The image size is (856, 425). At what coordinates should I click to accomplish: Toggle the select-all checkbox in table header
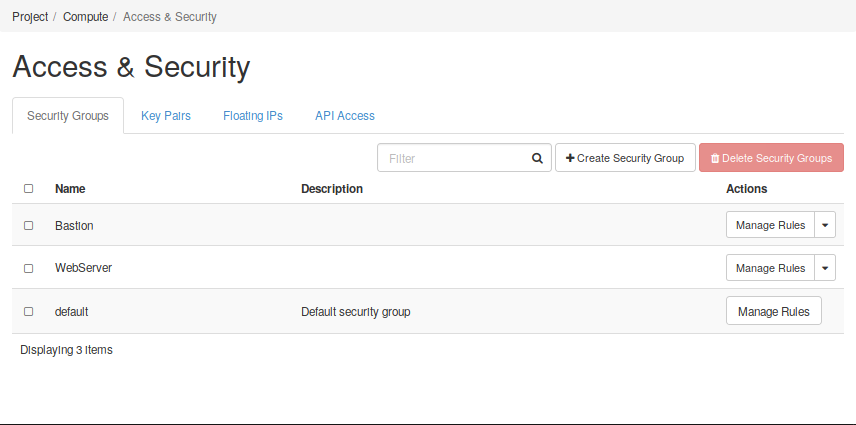28,188
